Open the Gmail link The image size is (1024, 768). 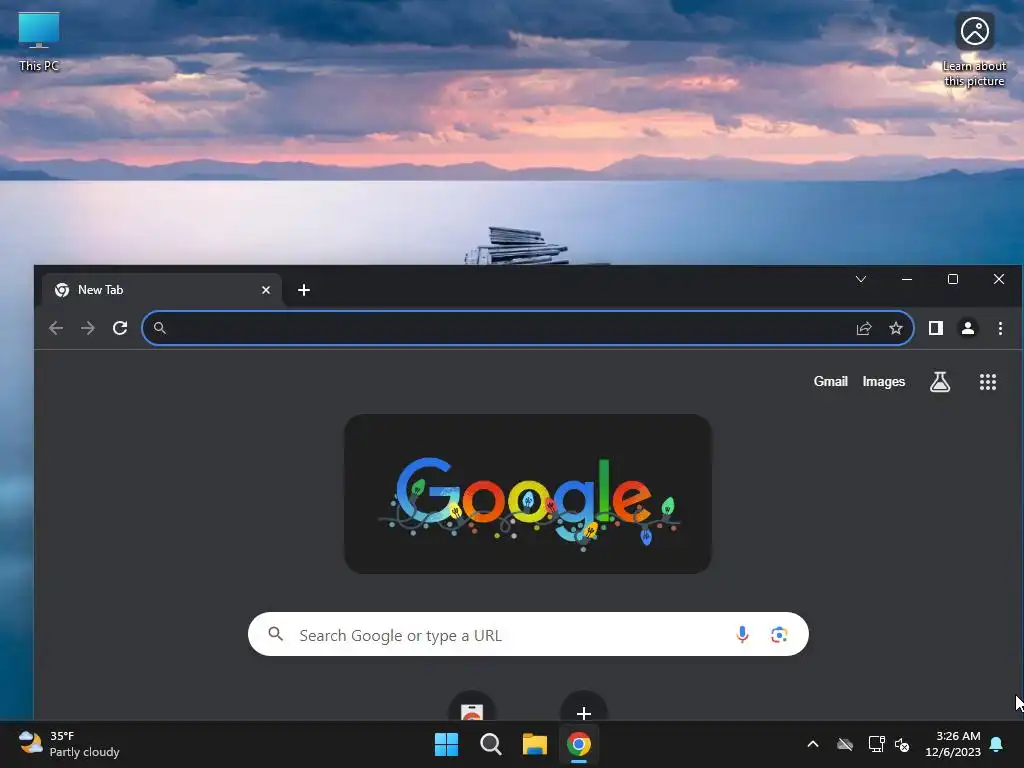tap(830, 381)
